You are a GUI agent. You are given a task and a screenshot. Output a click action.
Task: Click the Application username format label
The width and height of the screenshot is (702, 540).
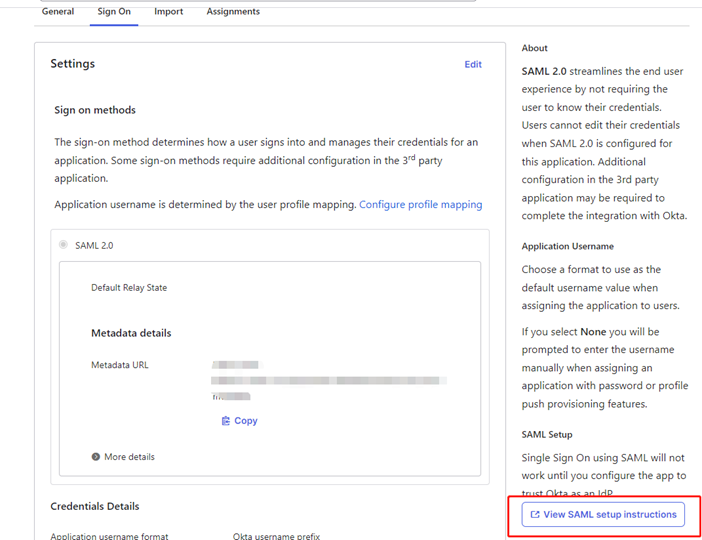[x=109, y=536]
